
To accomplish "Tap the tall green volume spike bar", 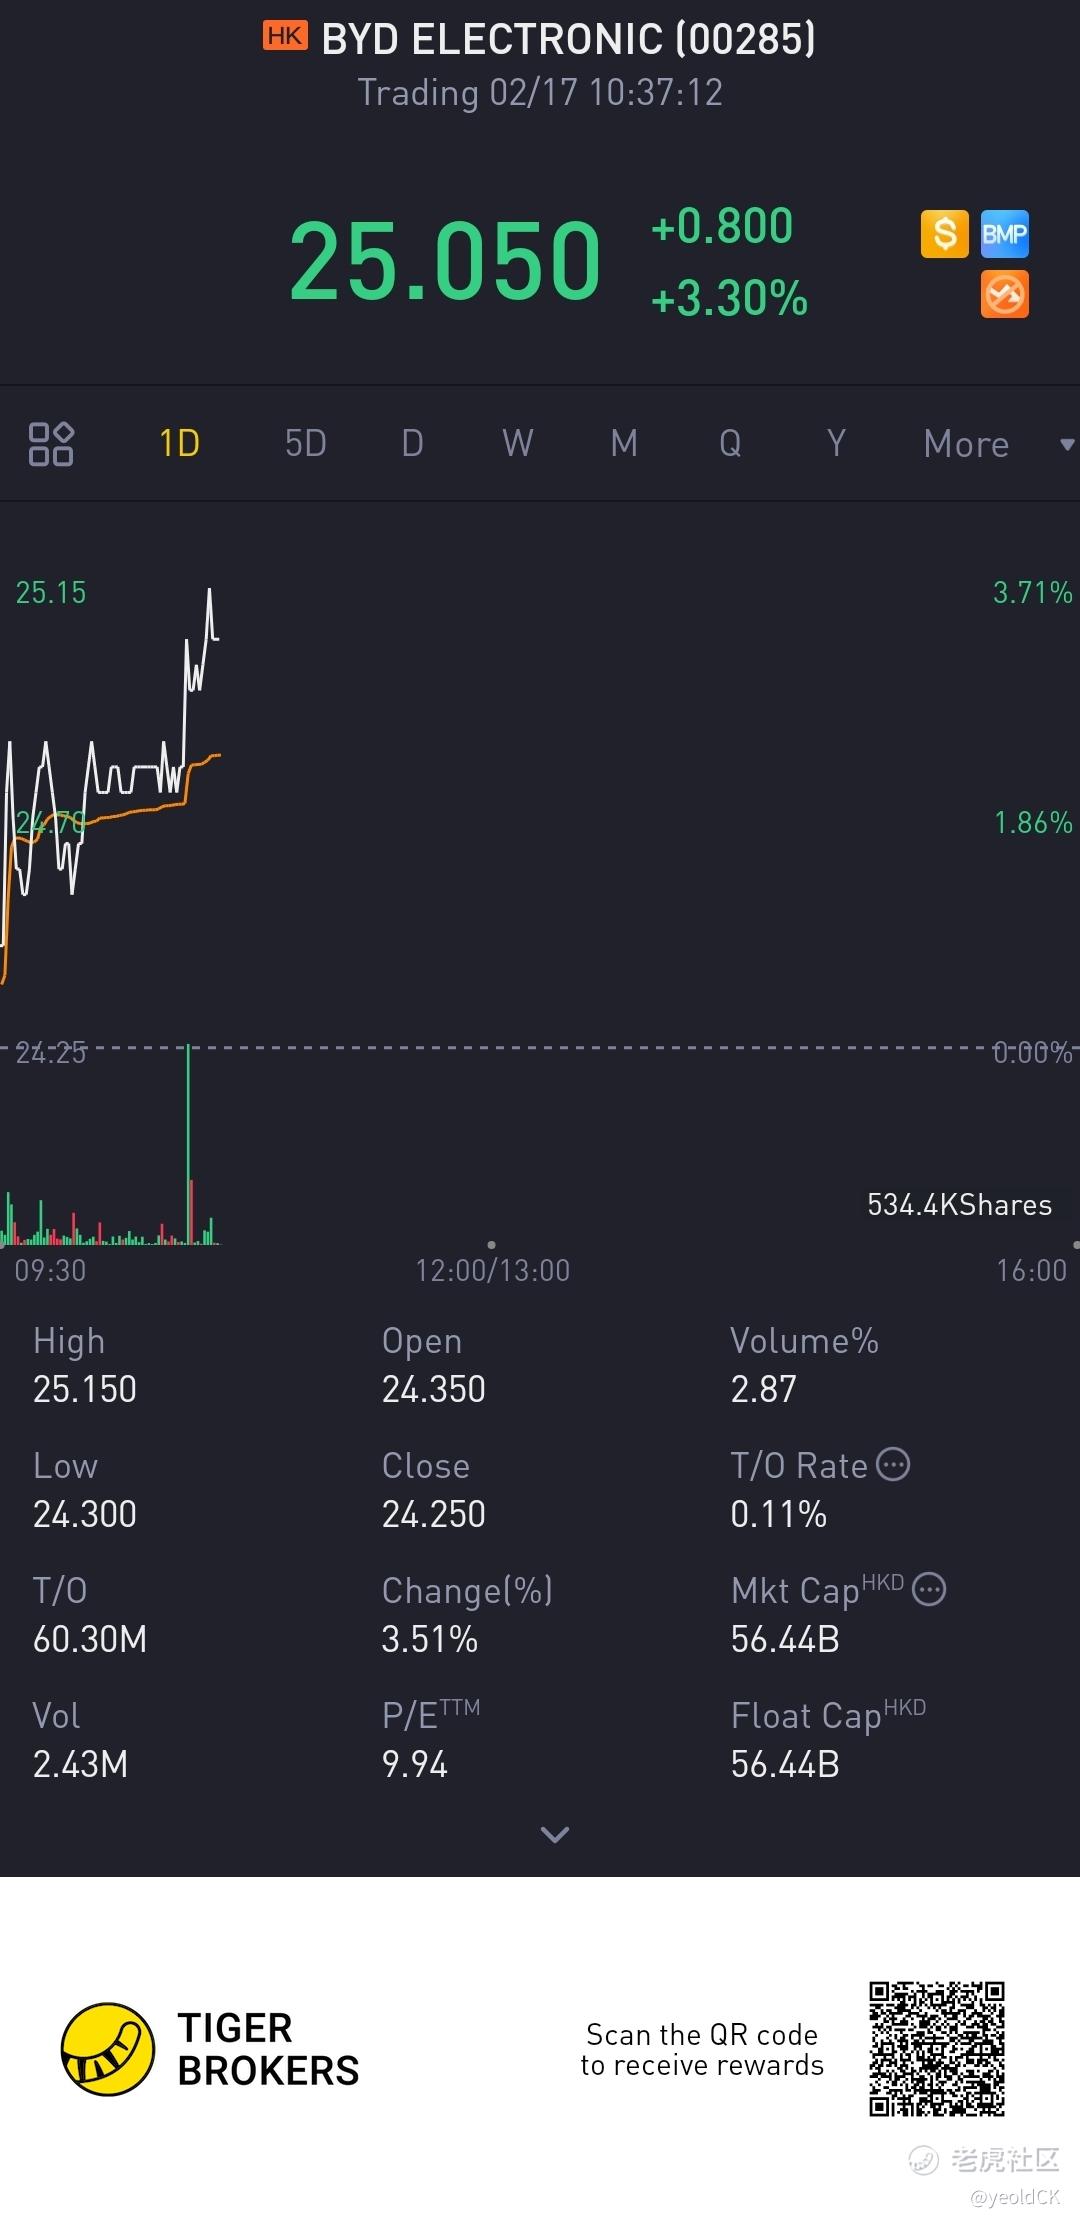I will [188, 1143].
